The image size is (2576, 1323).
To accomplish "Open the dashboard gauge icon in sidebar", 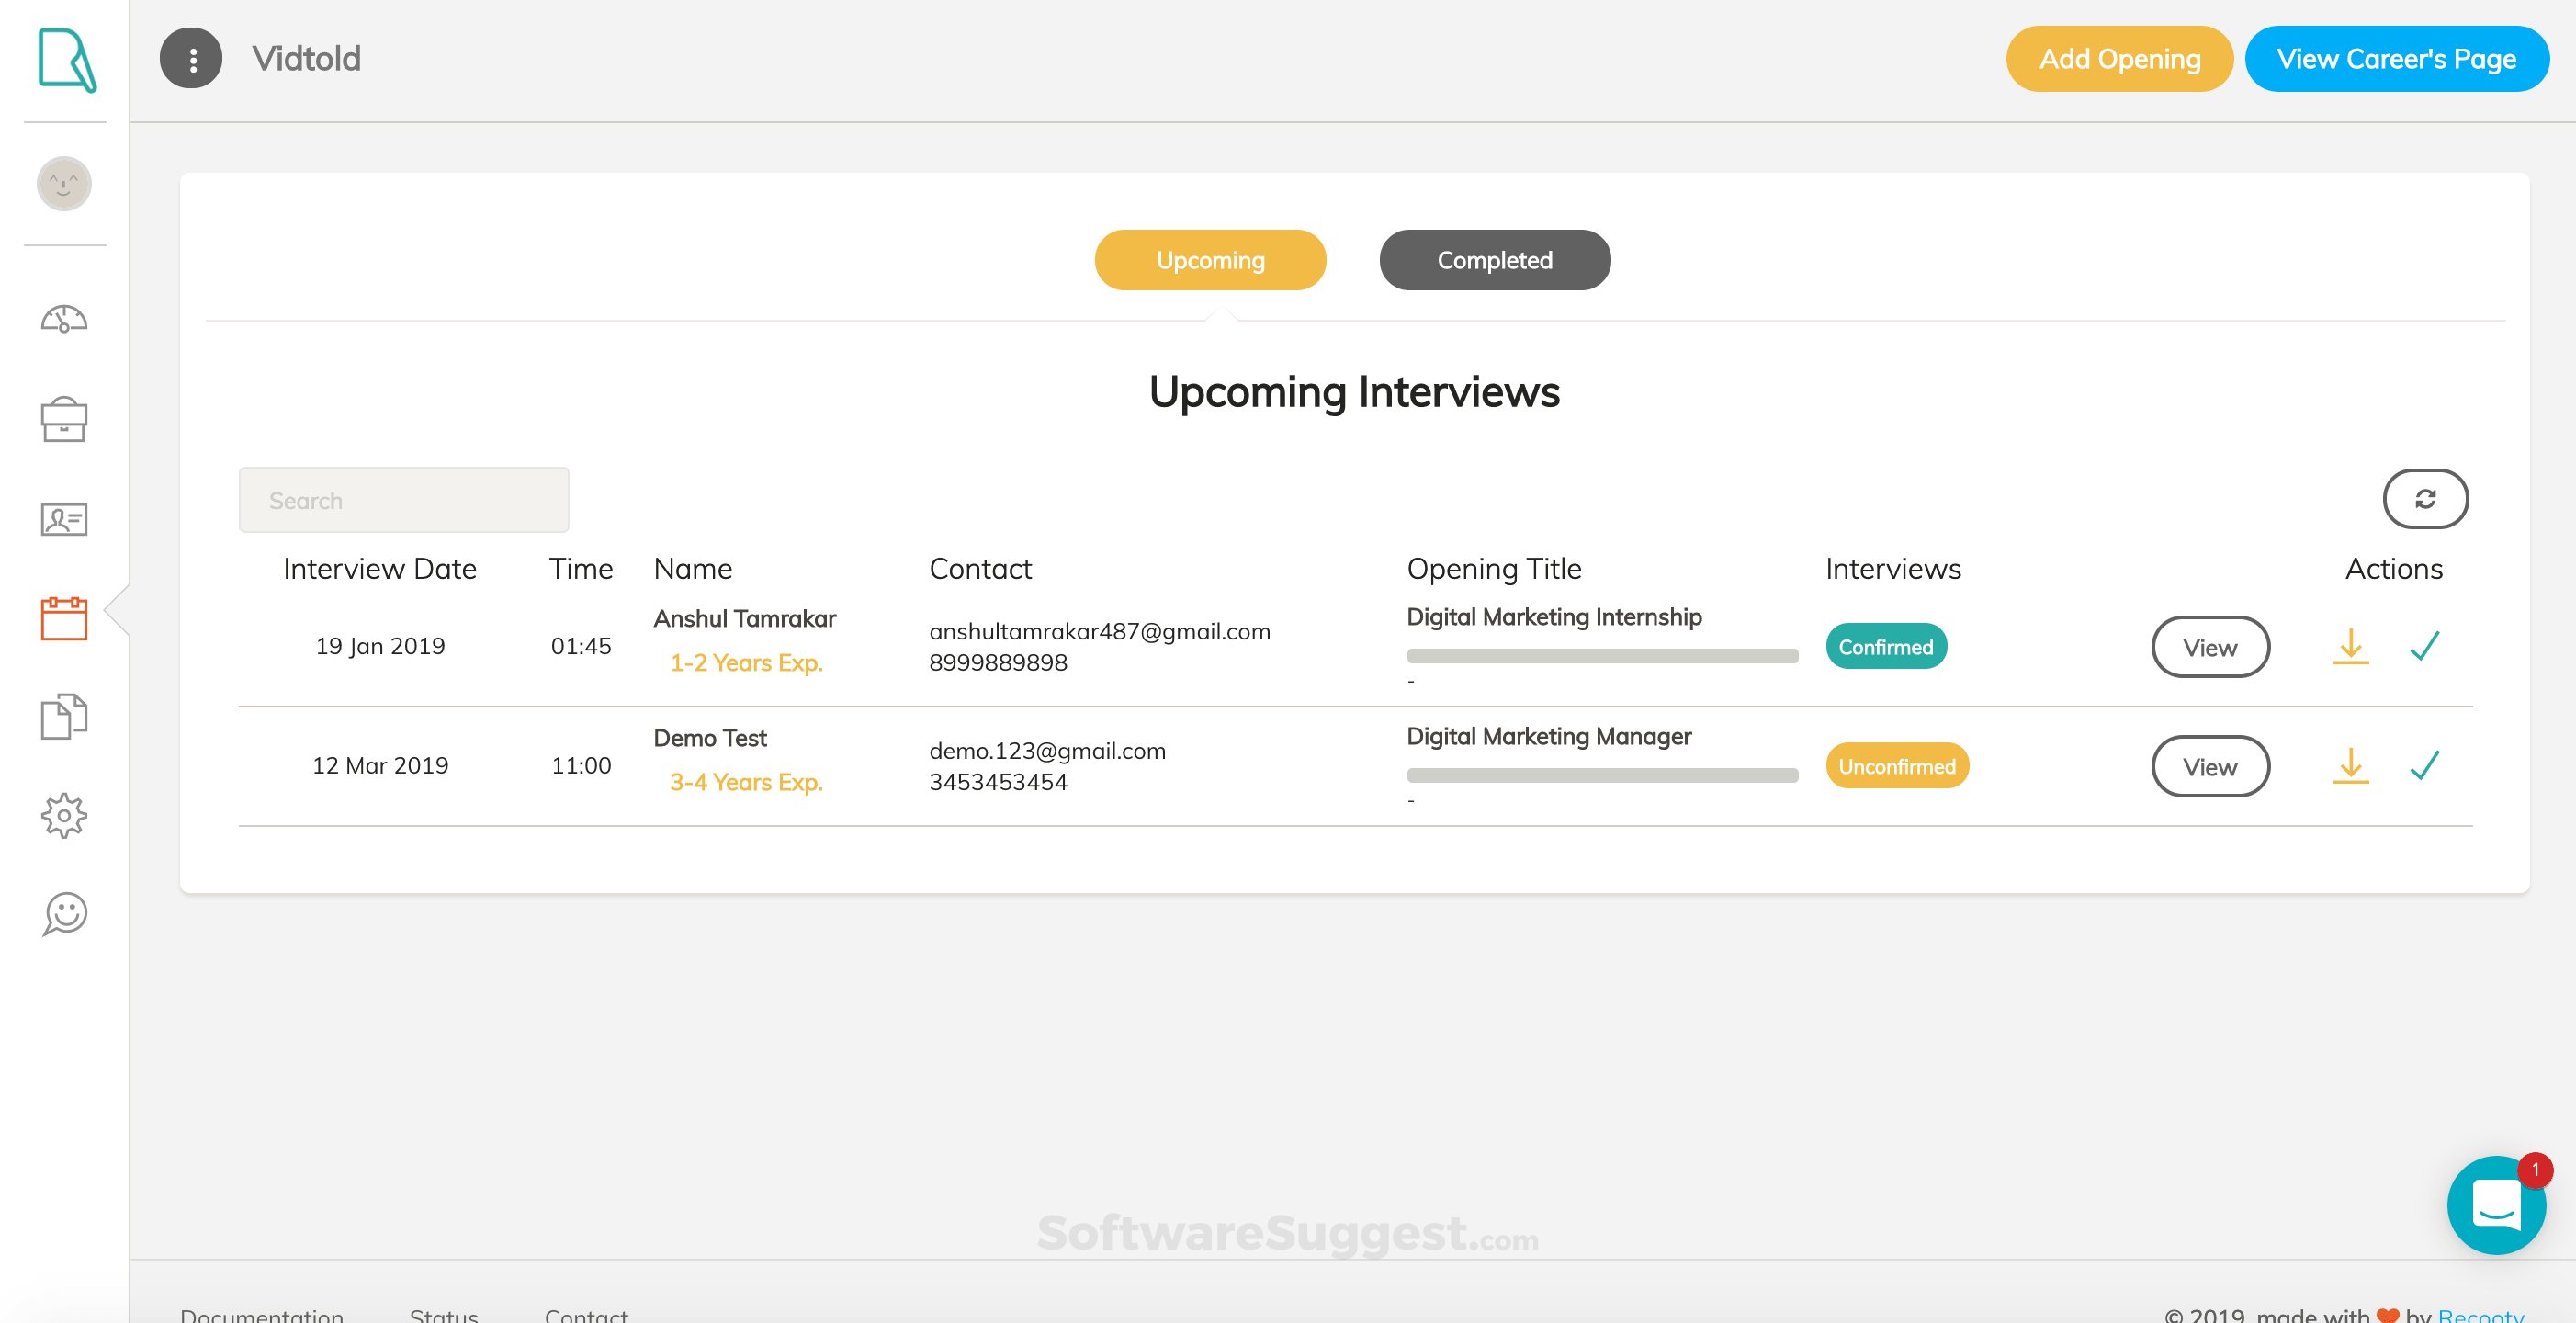I will [x=64, y=319].
